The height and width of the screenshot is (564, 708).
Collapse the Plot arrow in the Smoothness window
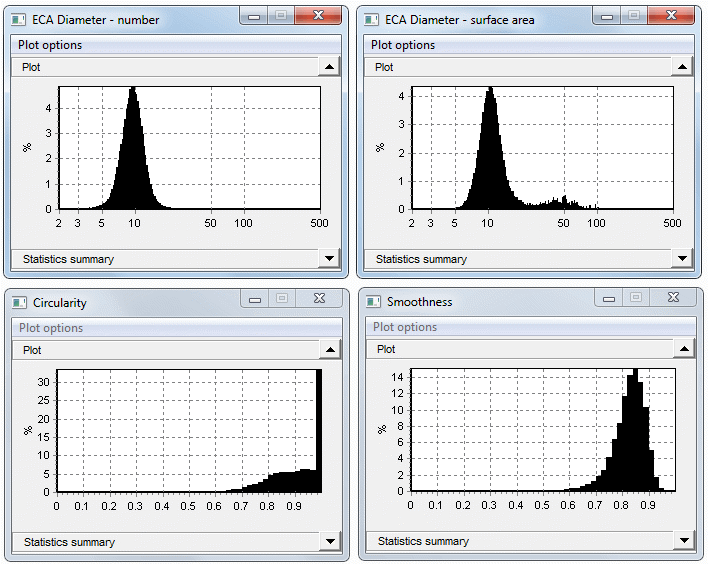(683, 349)
